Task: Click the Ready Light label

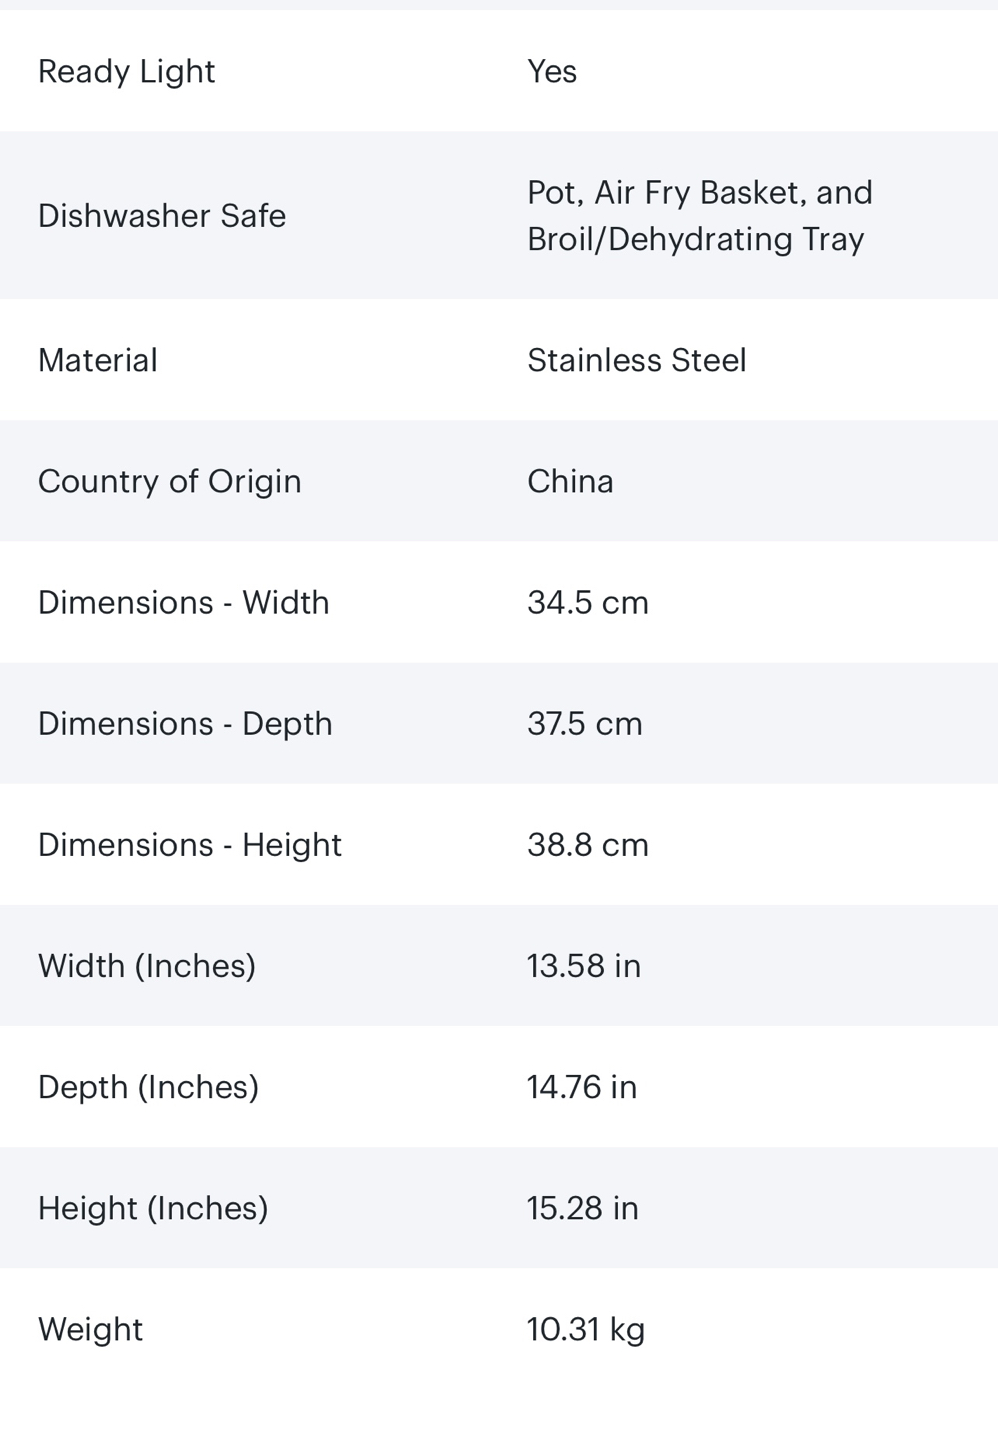Action: pos(126,71)
